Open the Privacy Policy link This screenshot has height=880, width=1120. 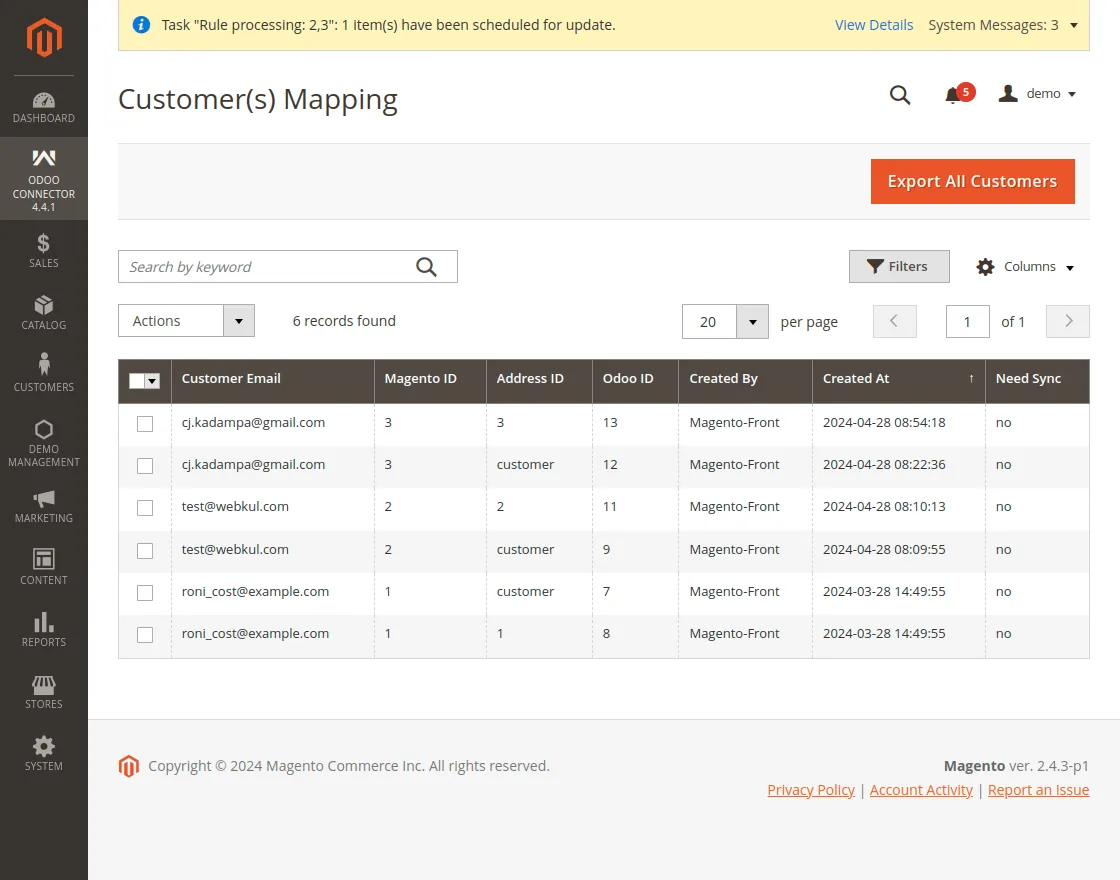[x=810, y=789]
